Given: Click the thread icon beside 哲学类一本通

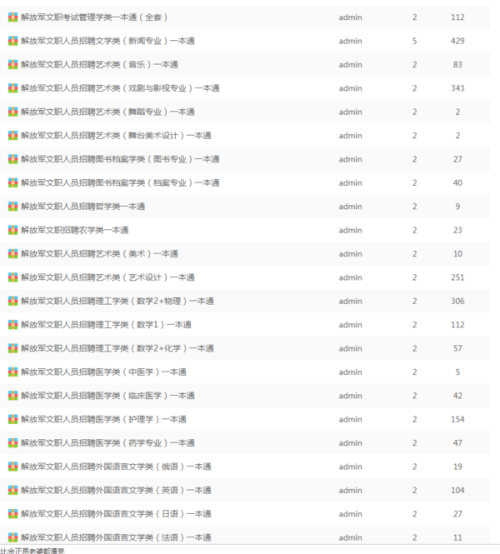Looking at the screenshot, I should tap(13, 206).
